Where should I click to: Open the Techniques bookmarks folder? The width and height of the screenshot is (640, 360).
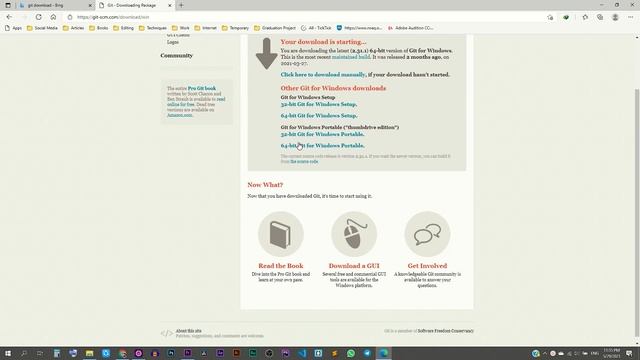pyautogui.click(x=153, y=28)
